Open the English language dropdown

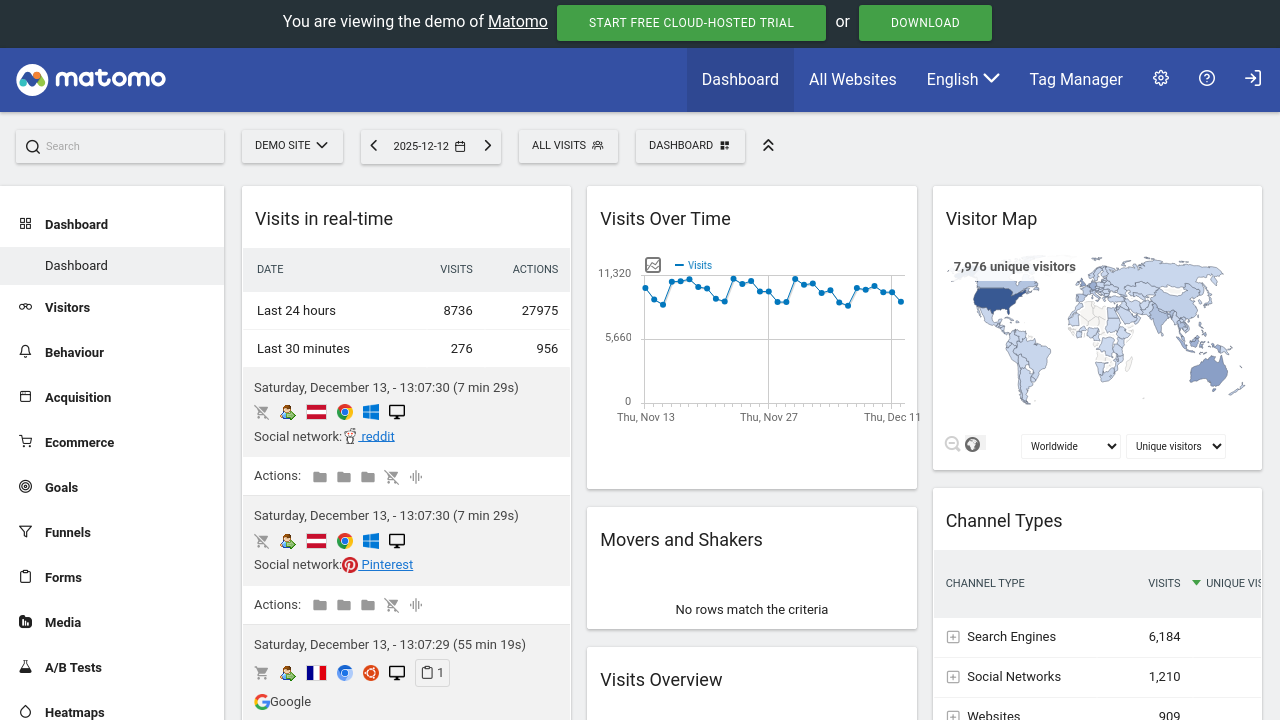(962, 79)
